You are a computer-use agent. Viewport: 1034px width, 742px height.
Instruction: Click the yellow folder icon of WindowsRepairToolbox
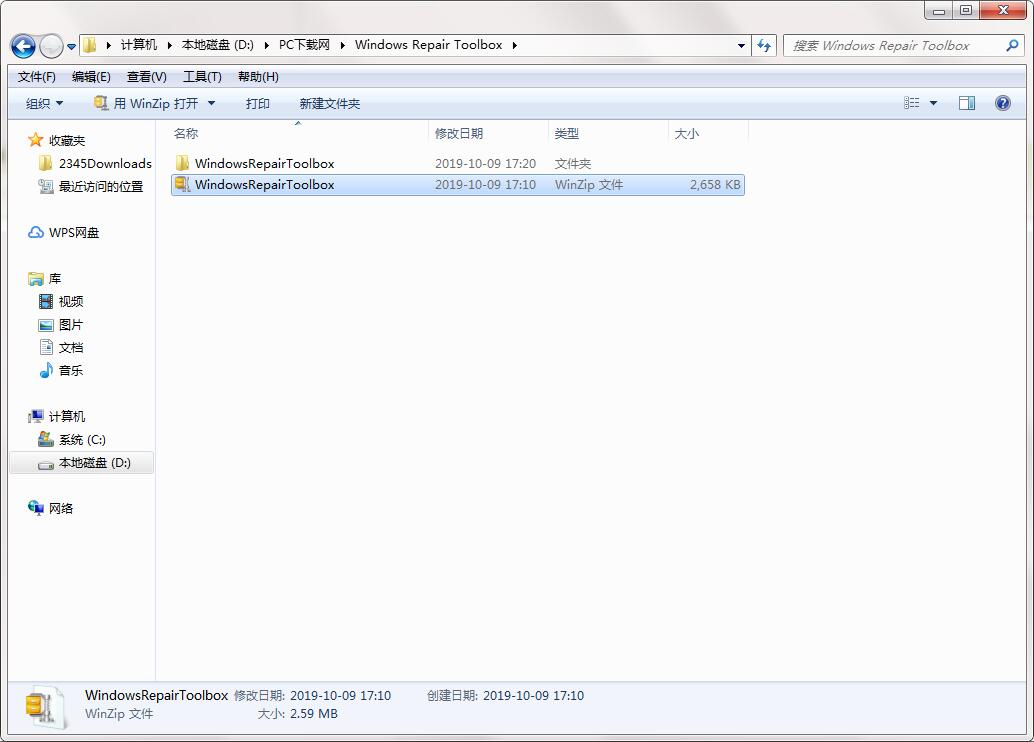[182, 163]
